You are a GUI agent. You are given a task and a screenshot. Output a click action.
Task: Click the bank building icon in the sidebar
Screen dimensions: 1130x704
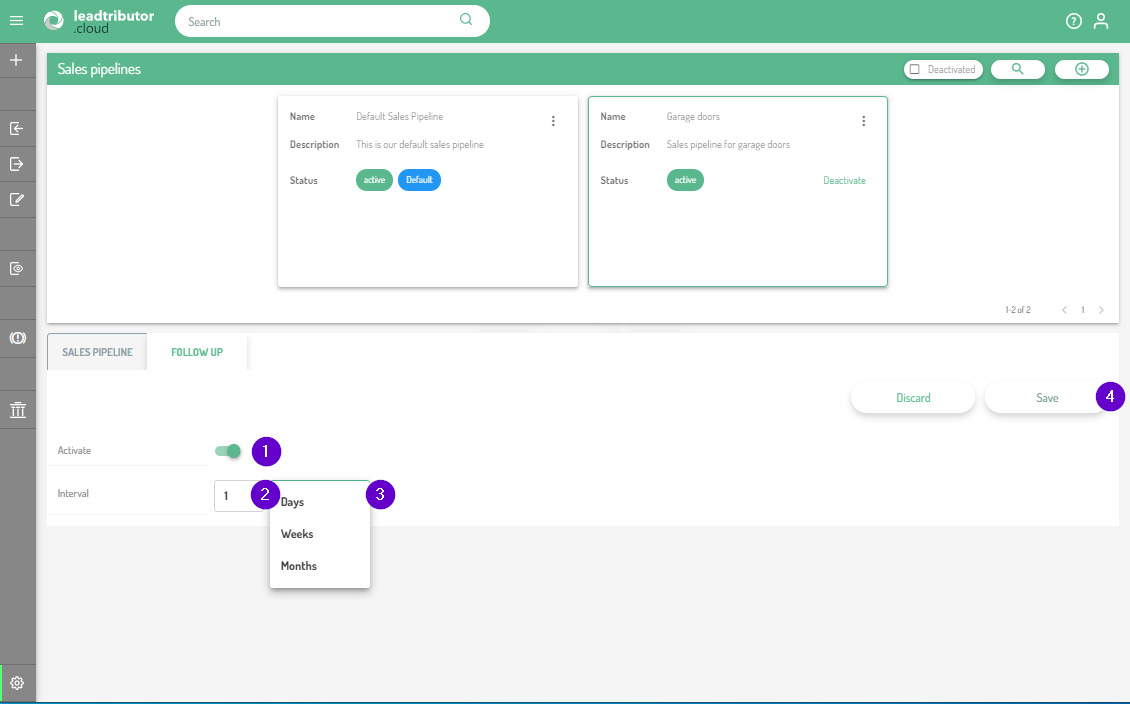point(17,410)
